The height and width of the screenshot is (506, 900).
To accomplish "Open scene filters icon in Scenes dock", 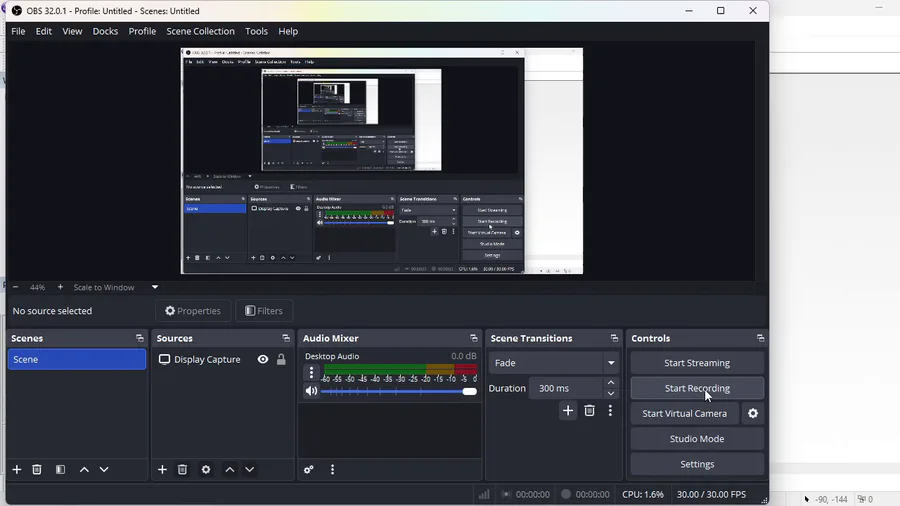I will [60, 469].
